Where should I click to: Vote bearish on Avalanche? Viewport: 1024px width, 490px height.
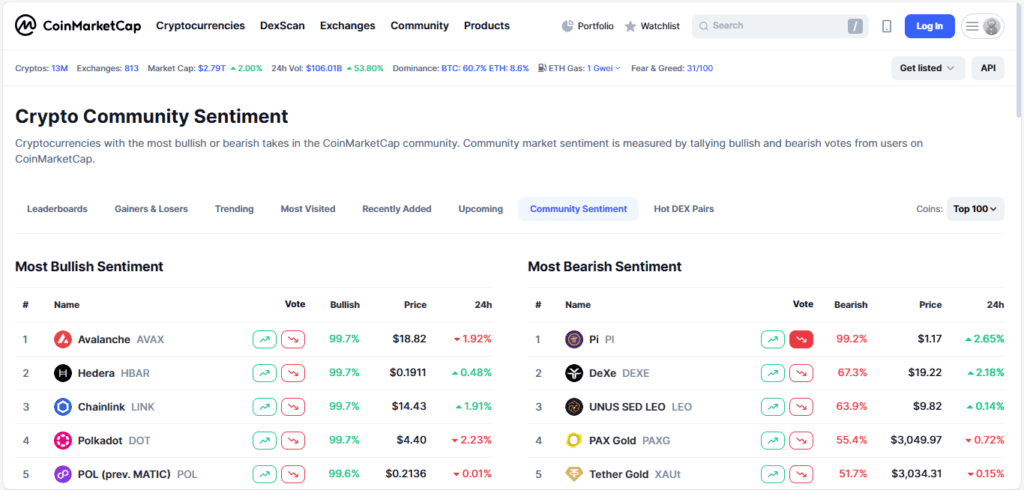[293, 339]
